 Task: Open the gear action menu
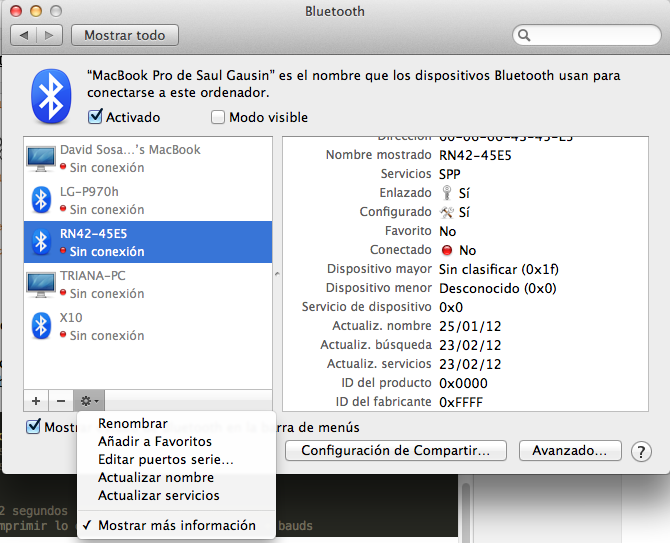[89, 401]
